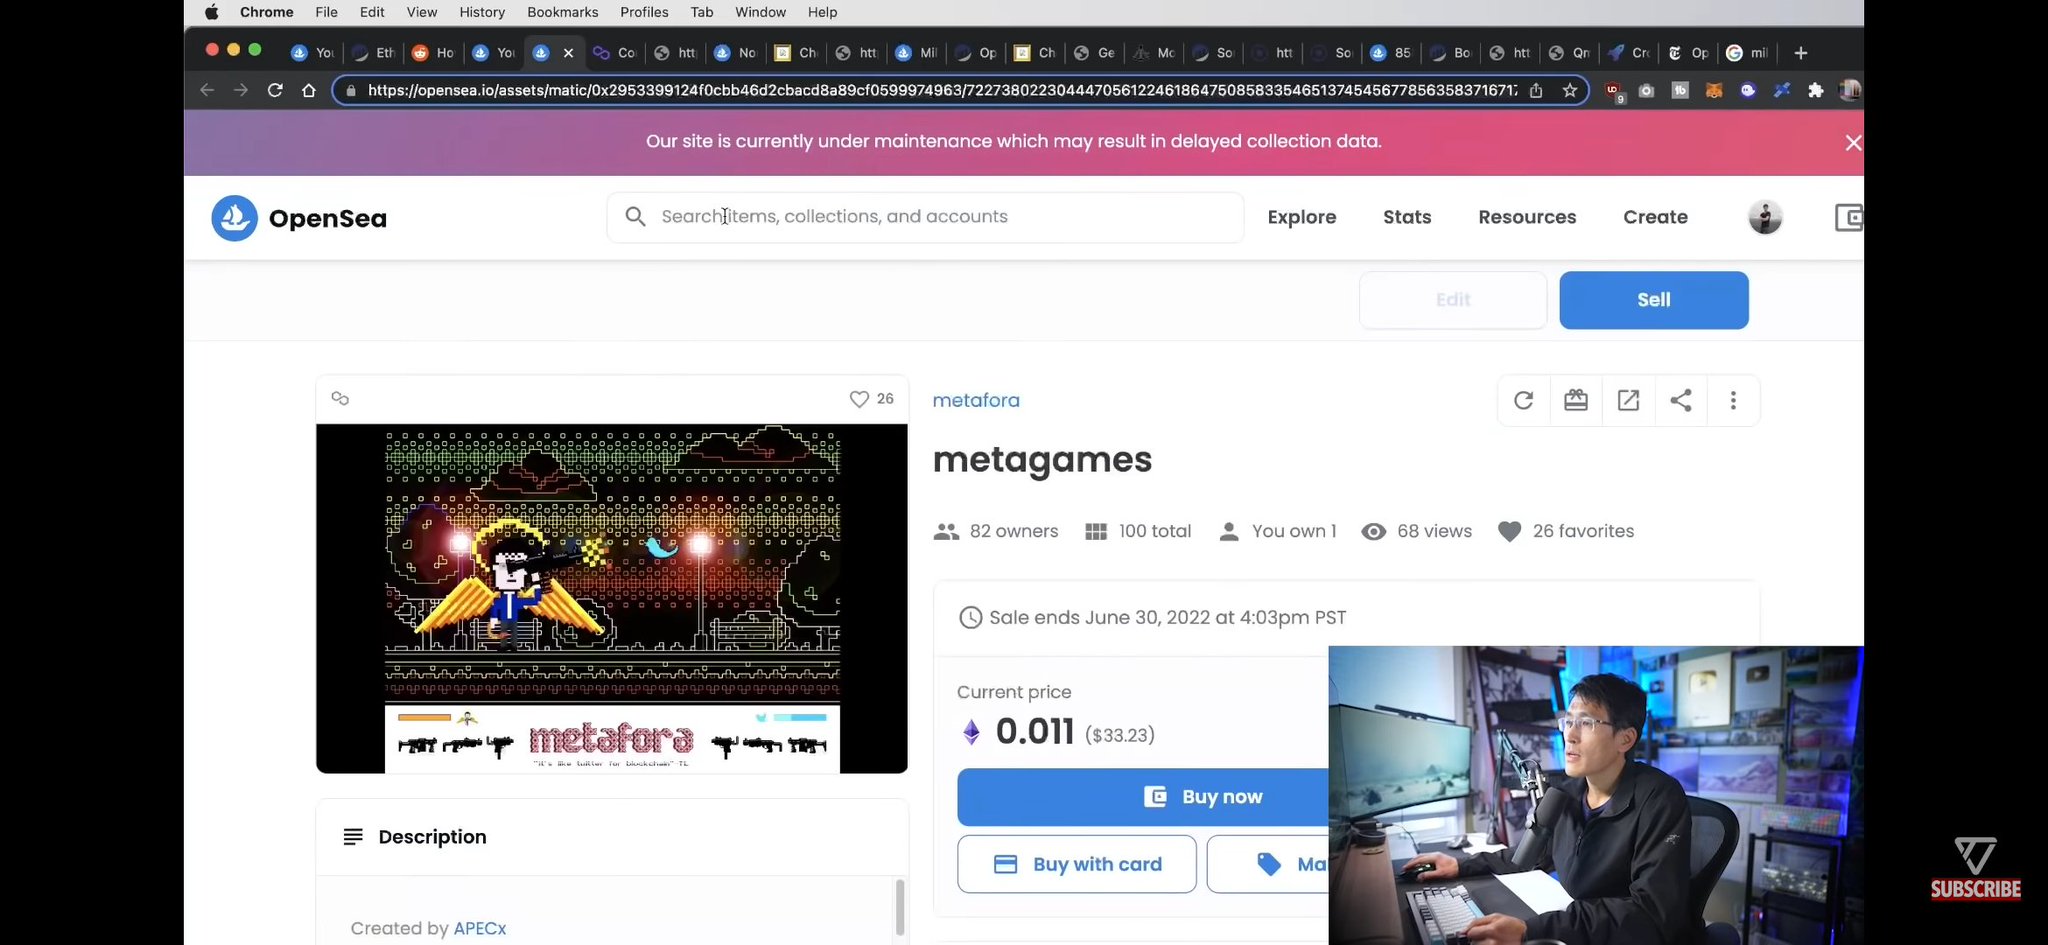Open a new browser tab
This screenshot has width=2048, height=945.
(x=1801, y=53)
